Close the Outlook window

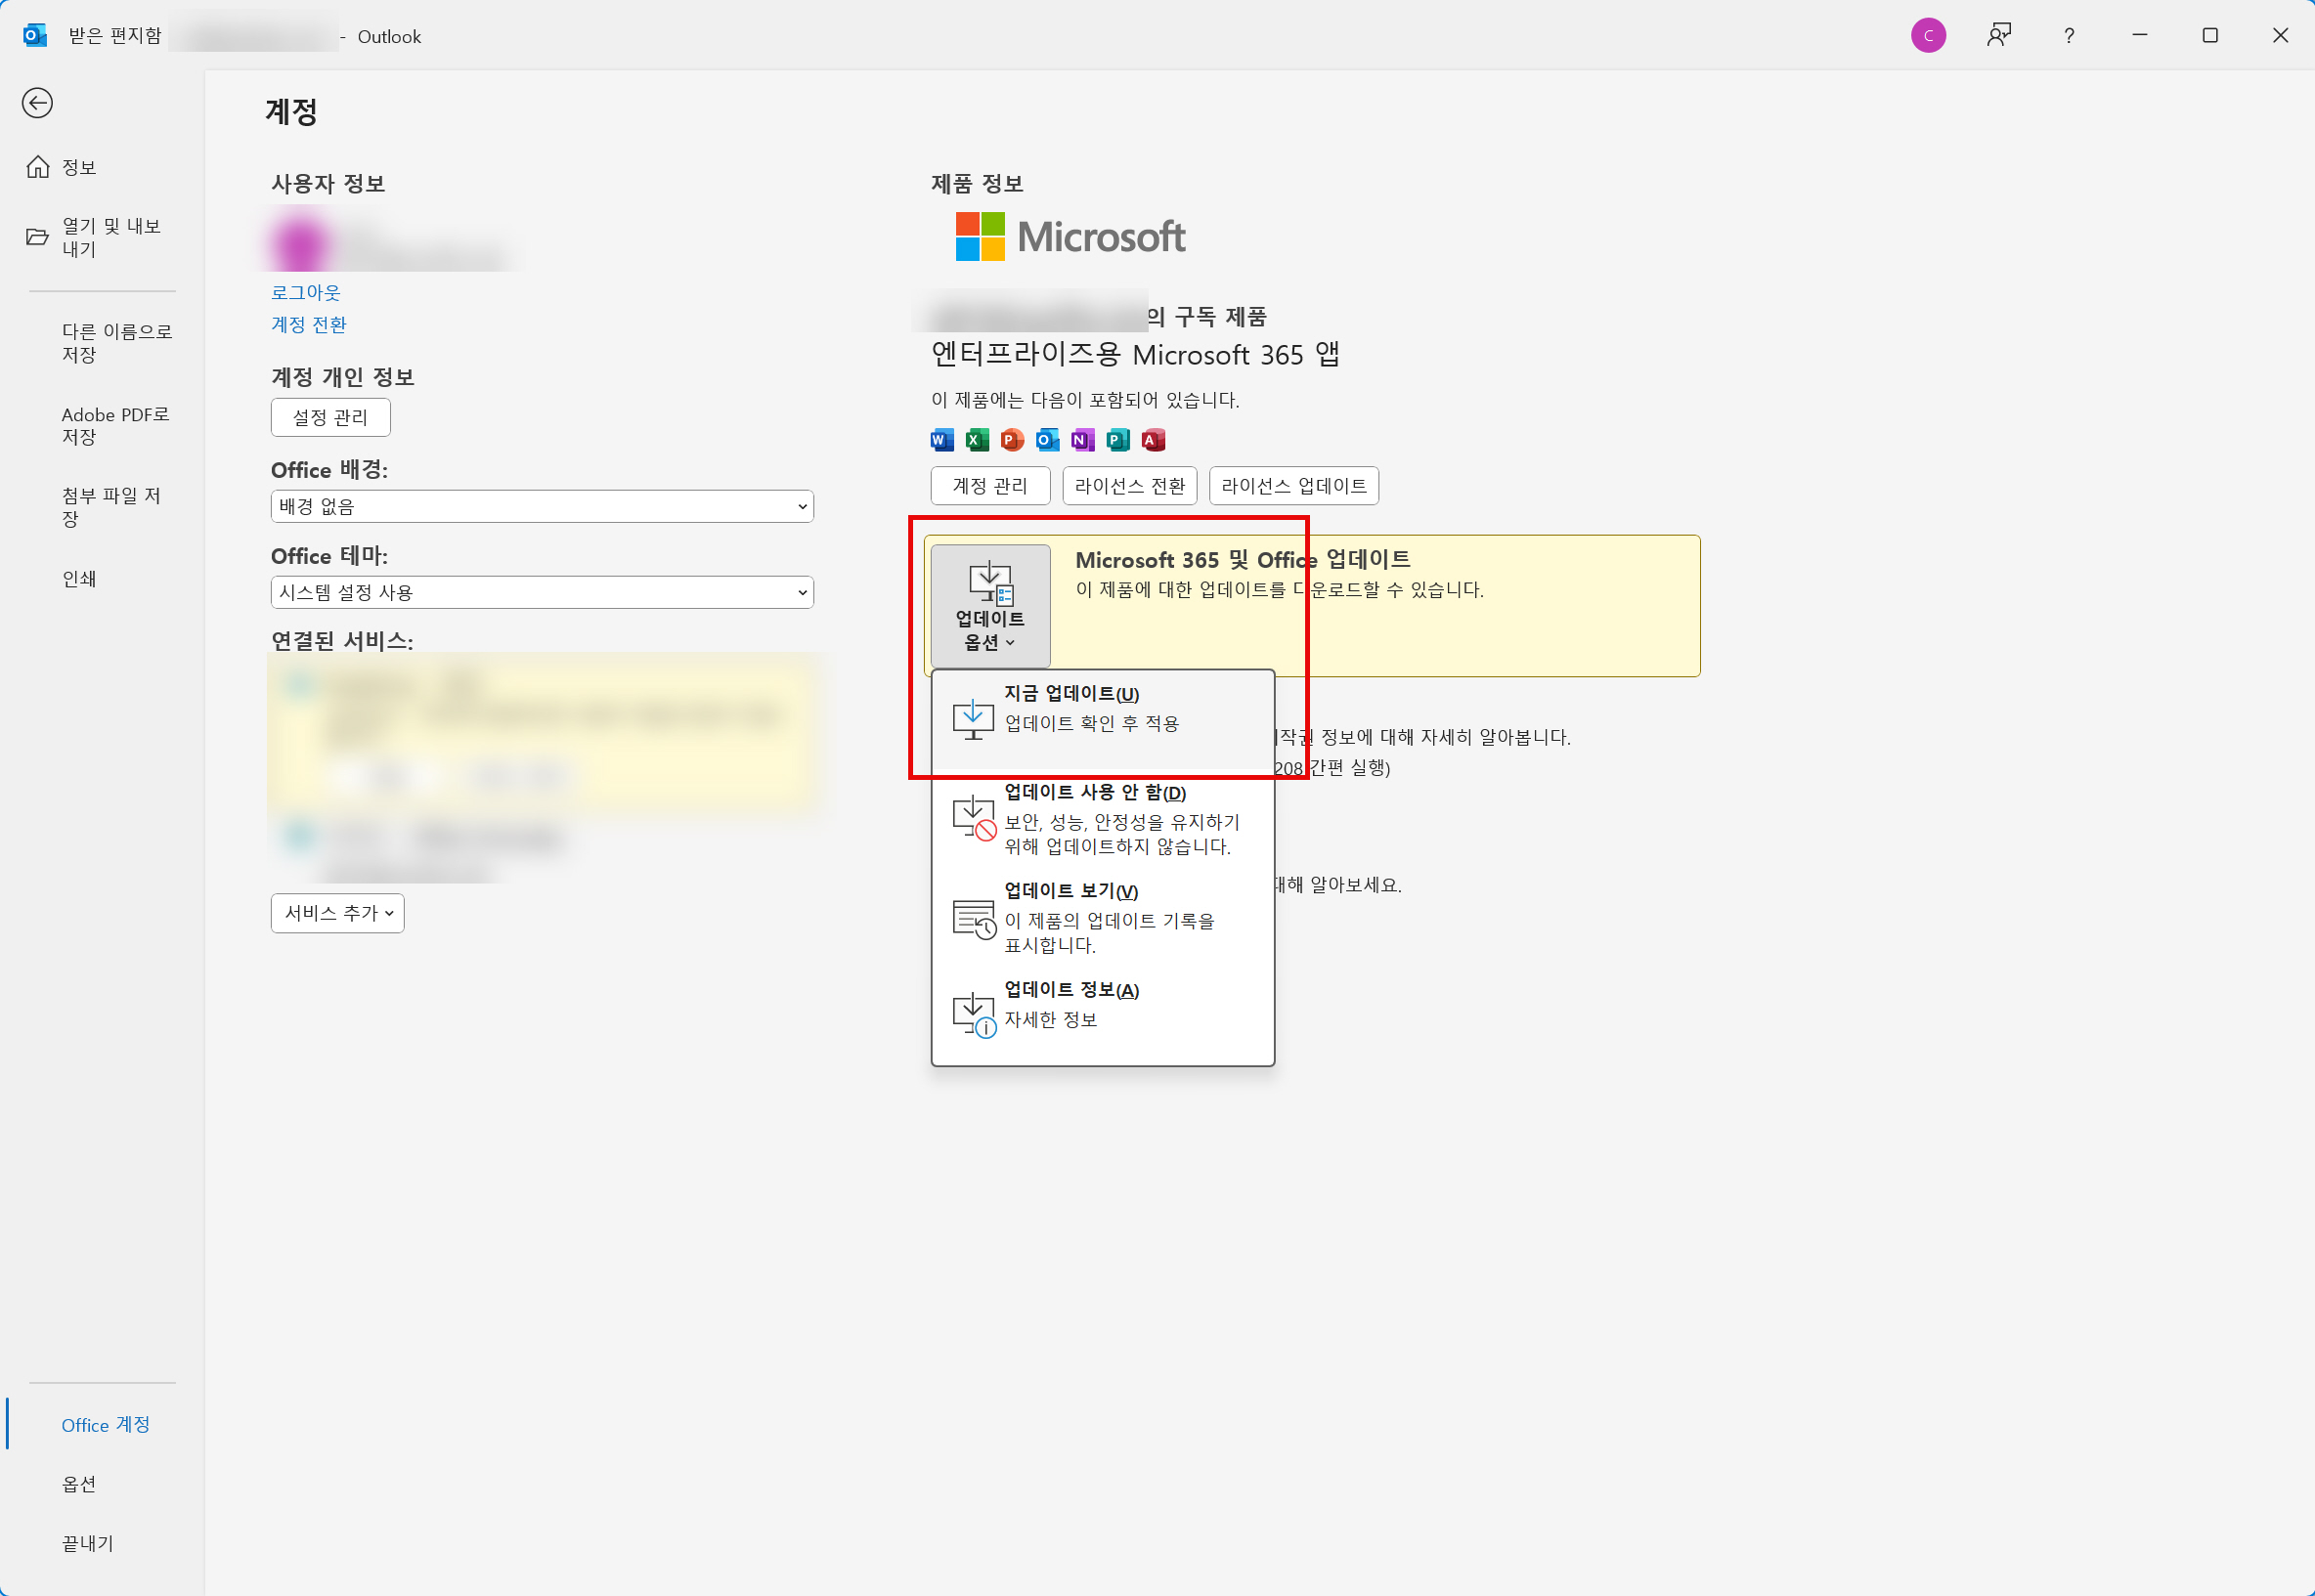pyautogui.click(x=2280, y=36)
